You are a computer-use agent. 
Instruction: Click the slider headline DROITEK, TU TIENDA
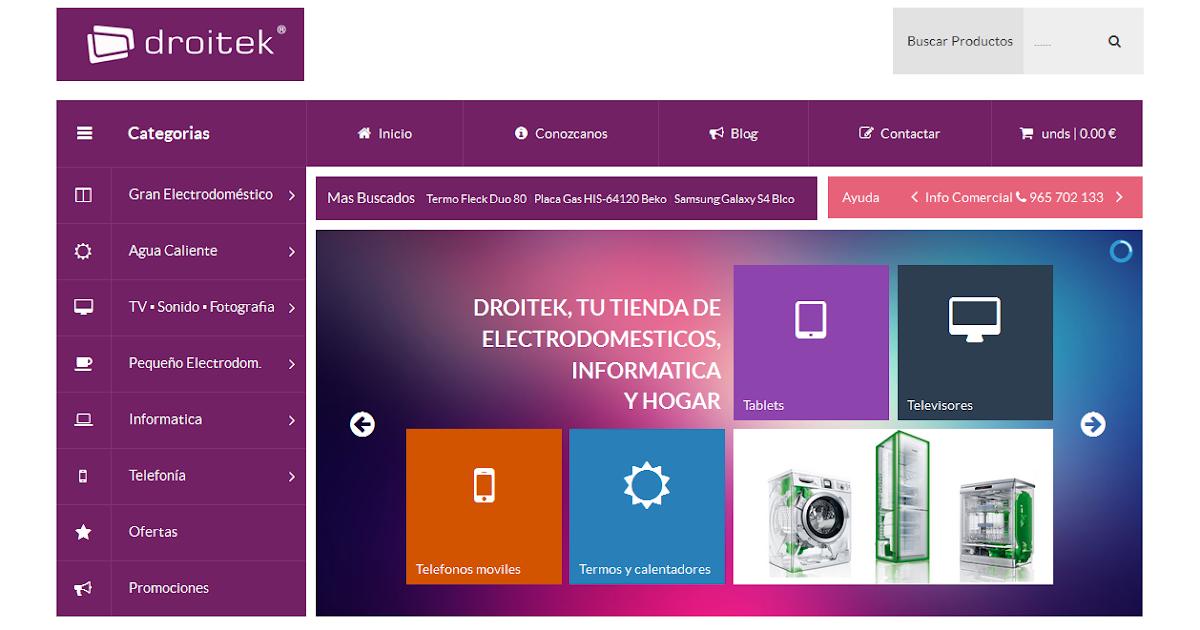tap(597, 355)
